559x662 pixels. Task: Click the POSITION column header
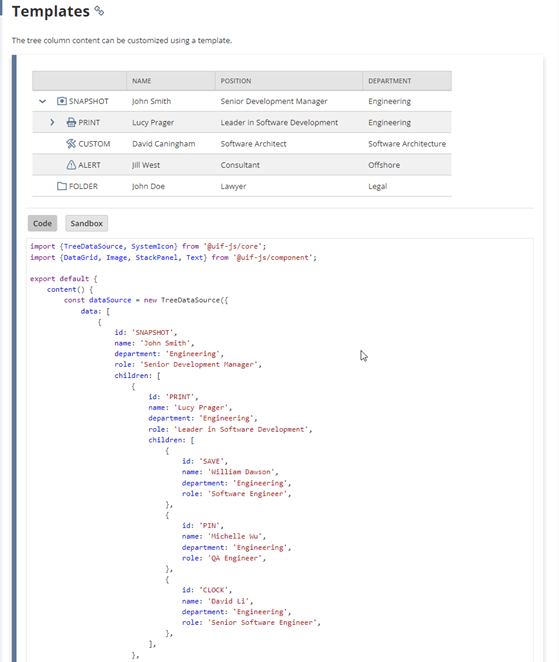pyautogui.click(x=289, y=81)
